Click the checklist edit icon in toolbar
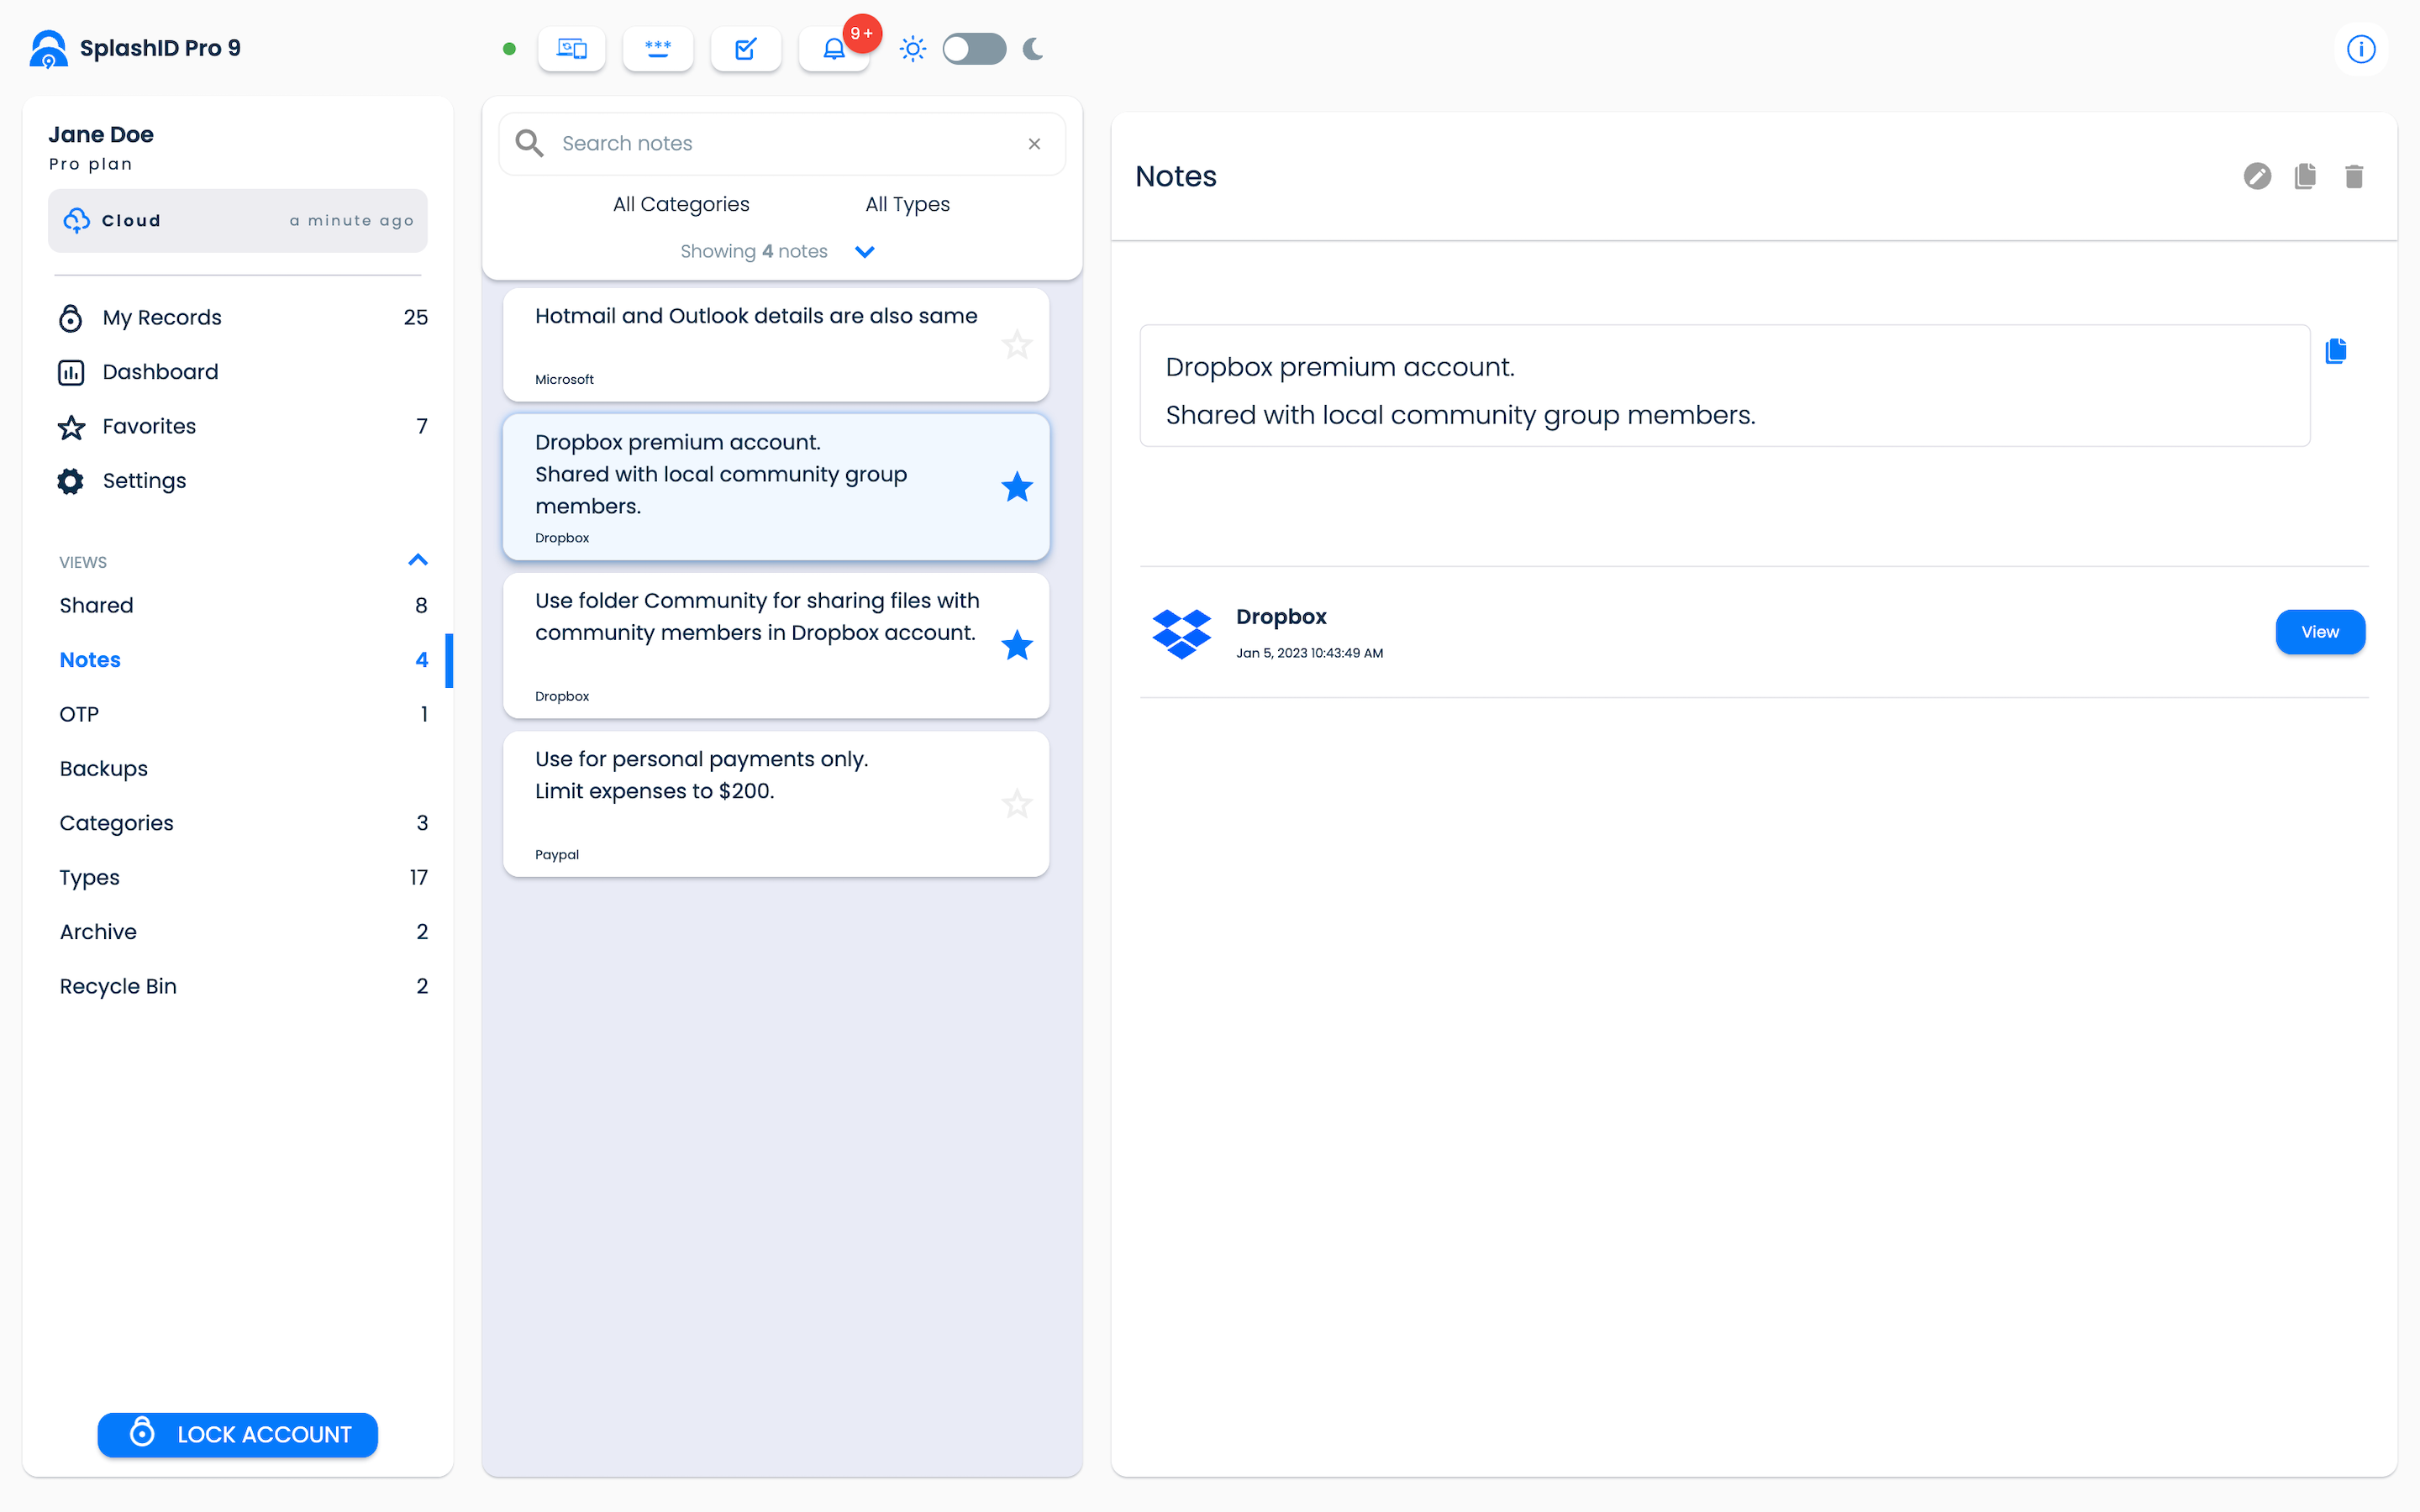The width and height of the screenshot is (2420, 1512). pyautogui.click(x=746, y=49)
